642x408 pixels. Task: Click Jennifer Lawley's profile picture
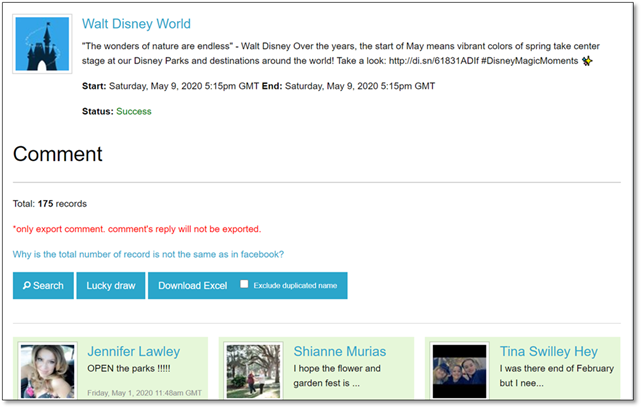click(47, 370)
